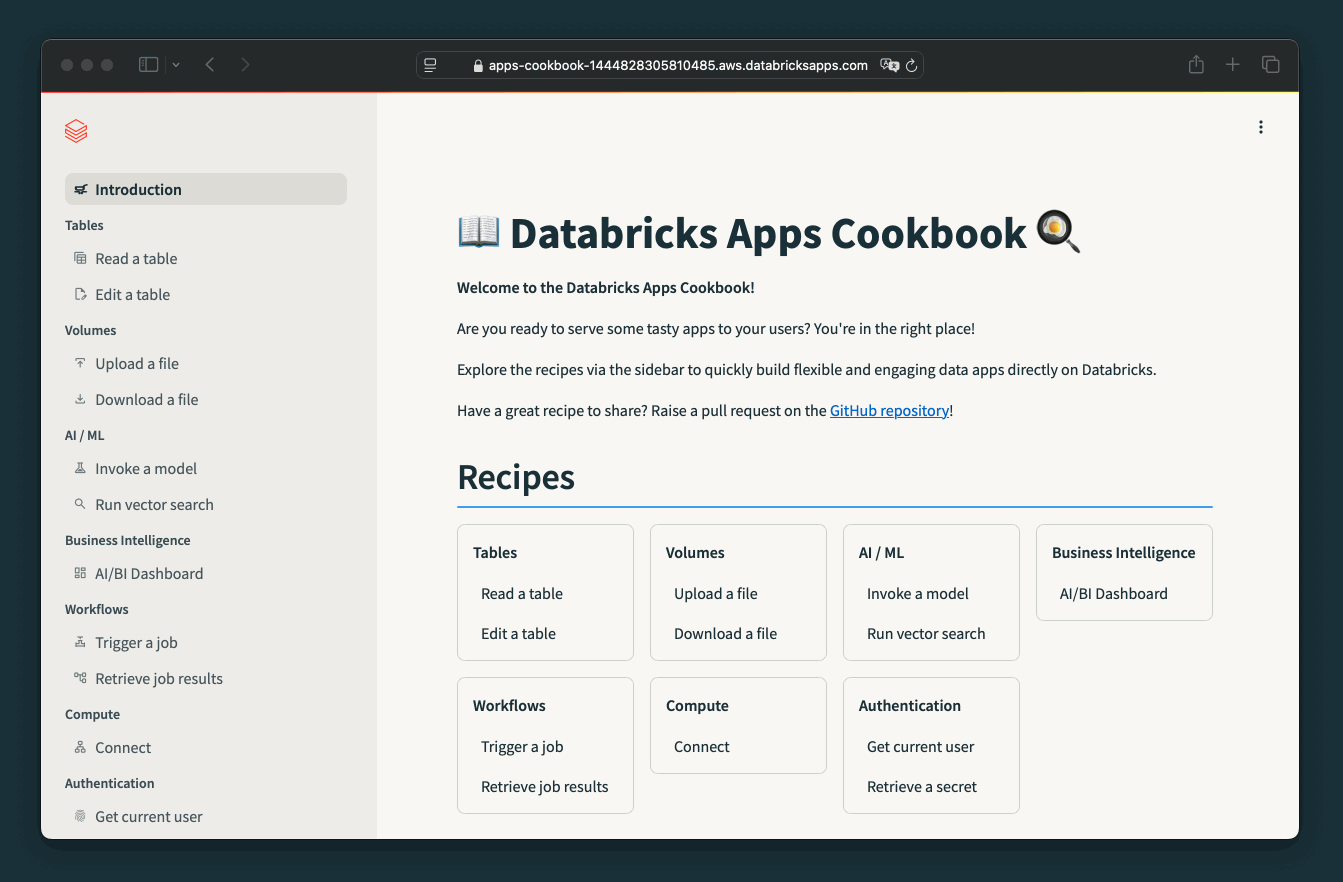Open Invoke a model in AI / ML card
Viewport: 1343px width, 882px height.
click(x=918, y=593)
